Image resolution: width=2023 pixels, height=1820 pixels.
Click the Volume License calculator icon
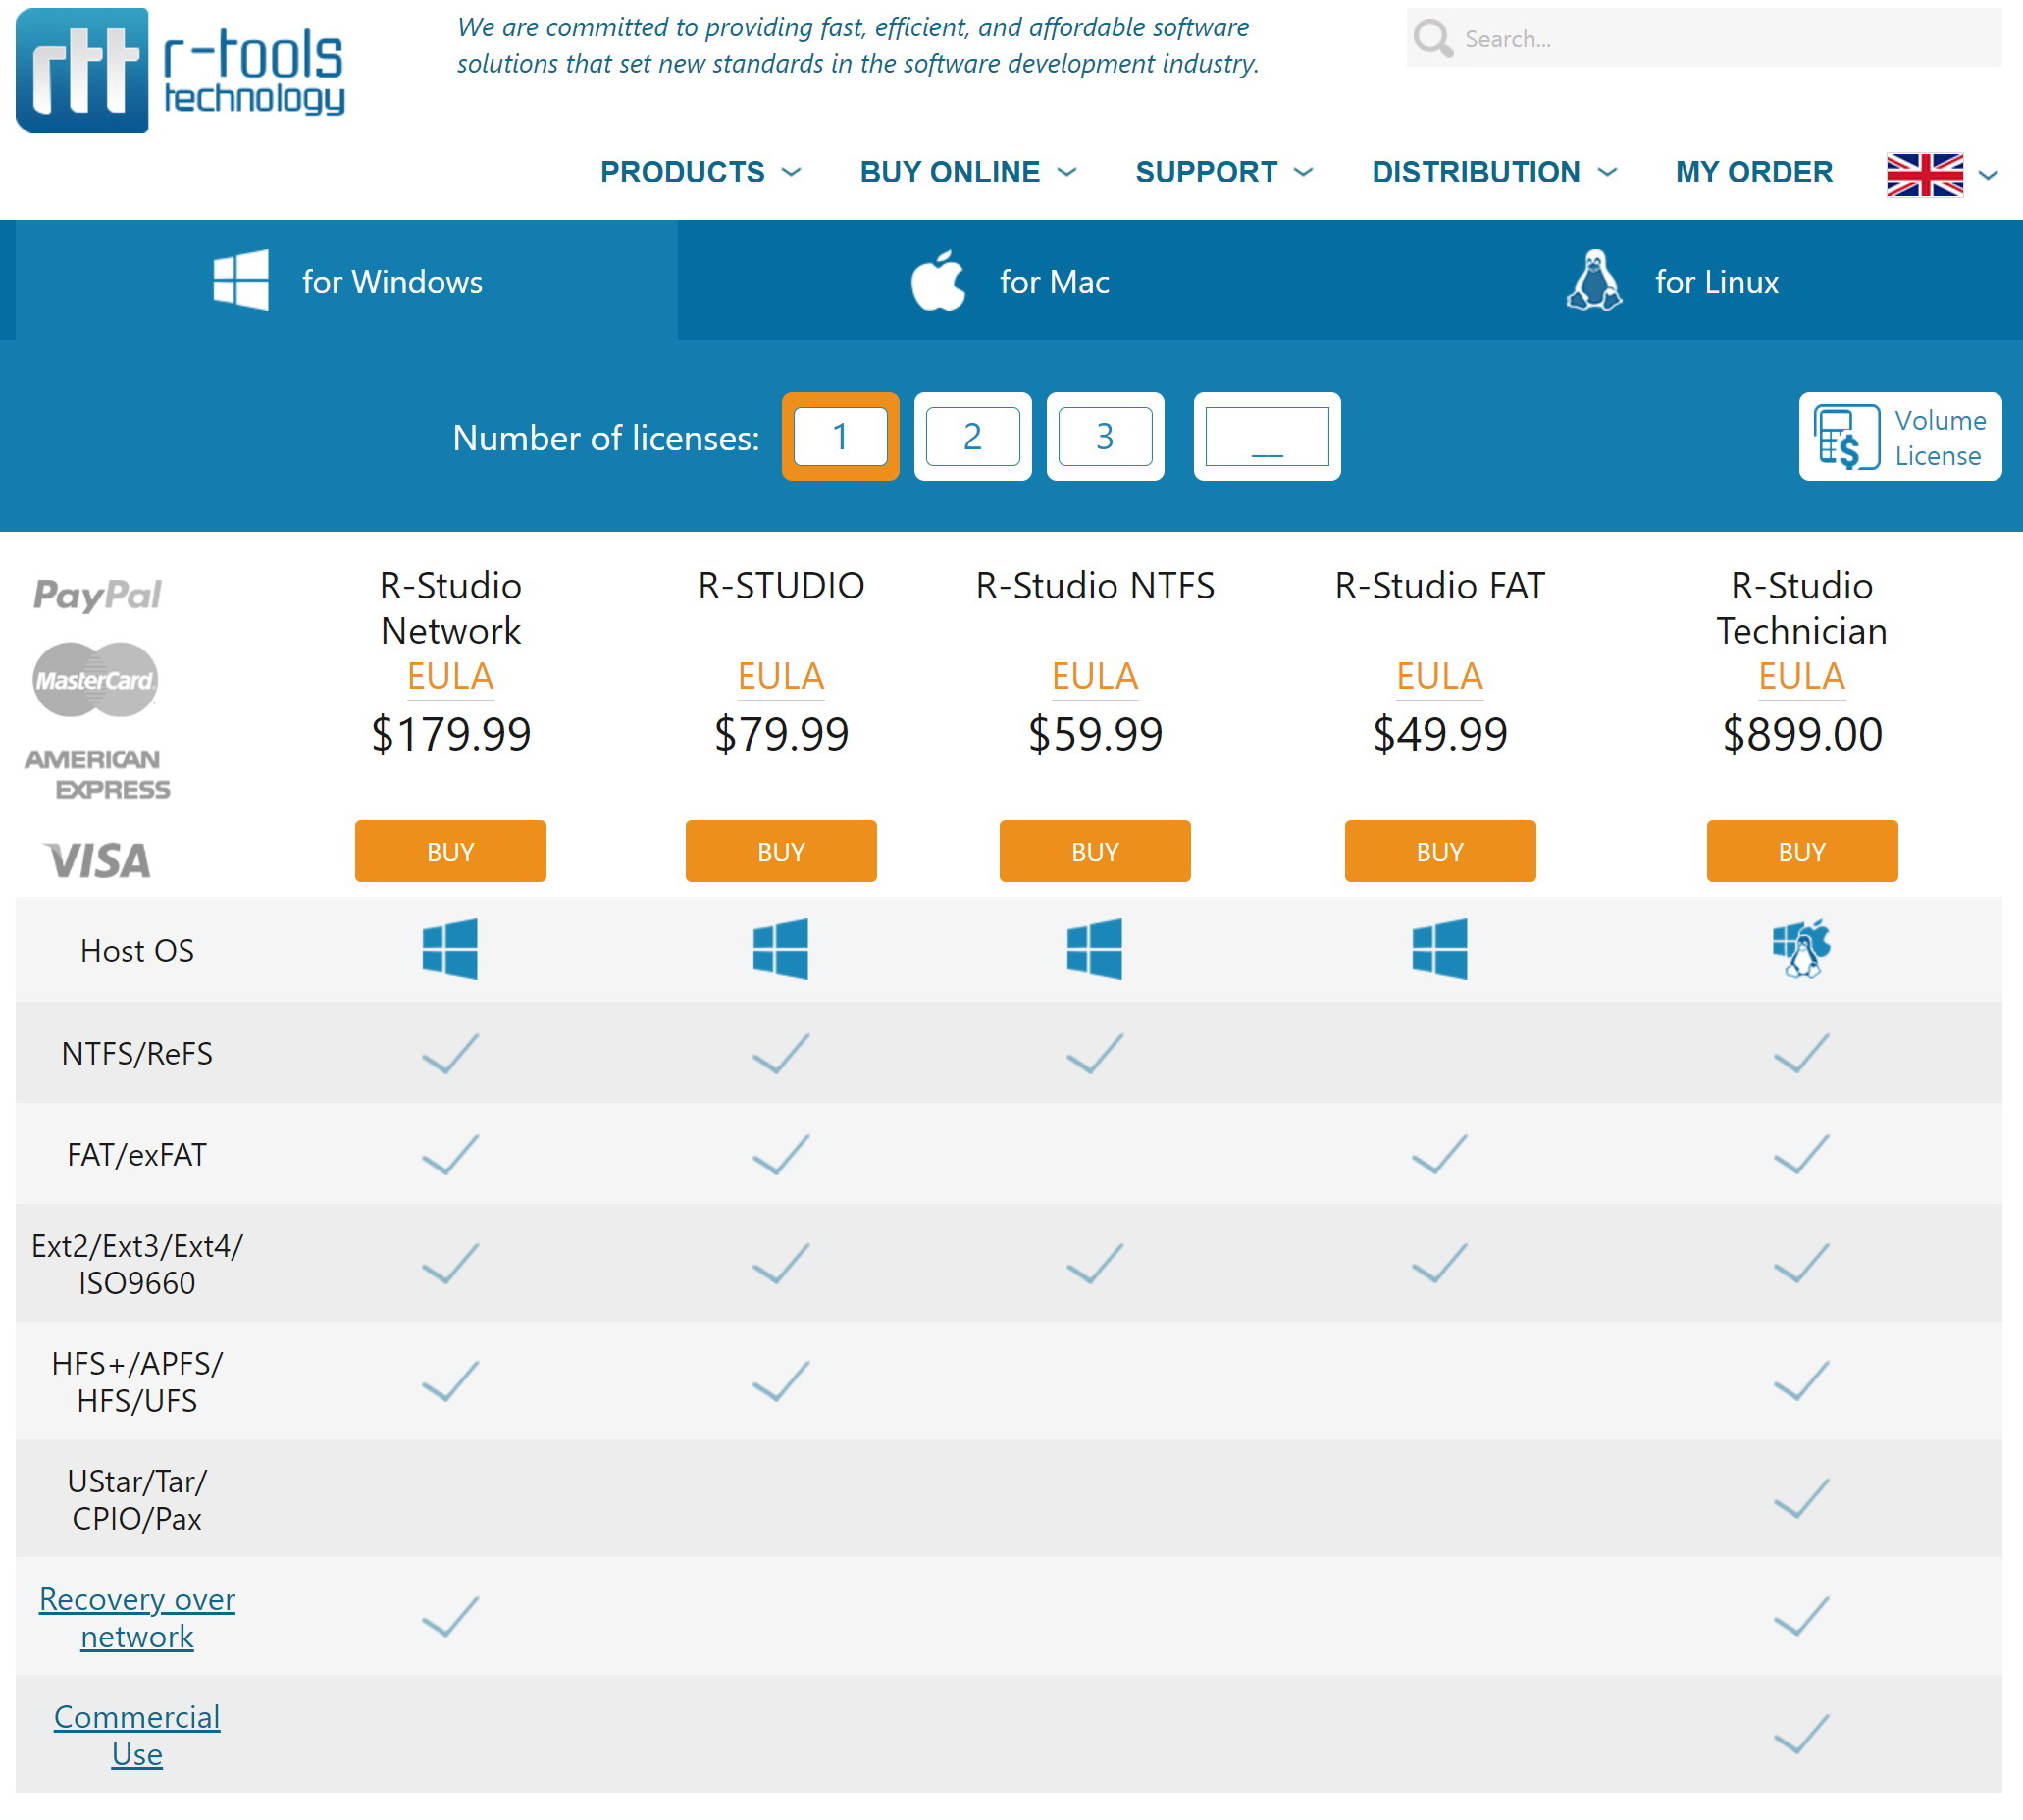point(1846,437)
